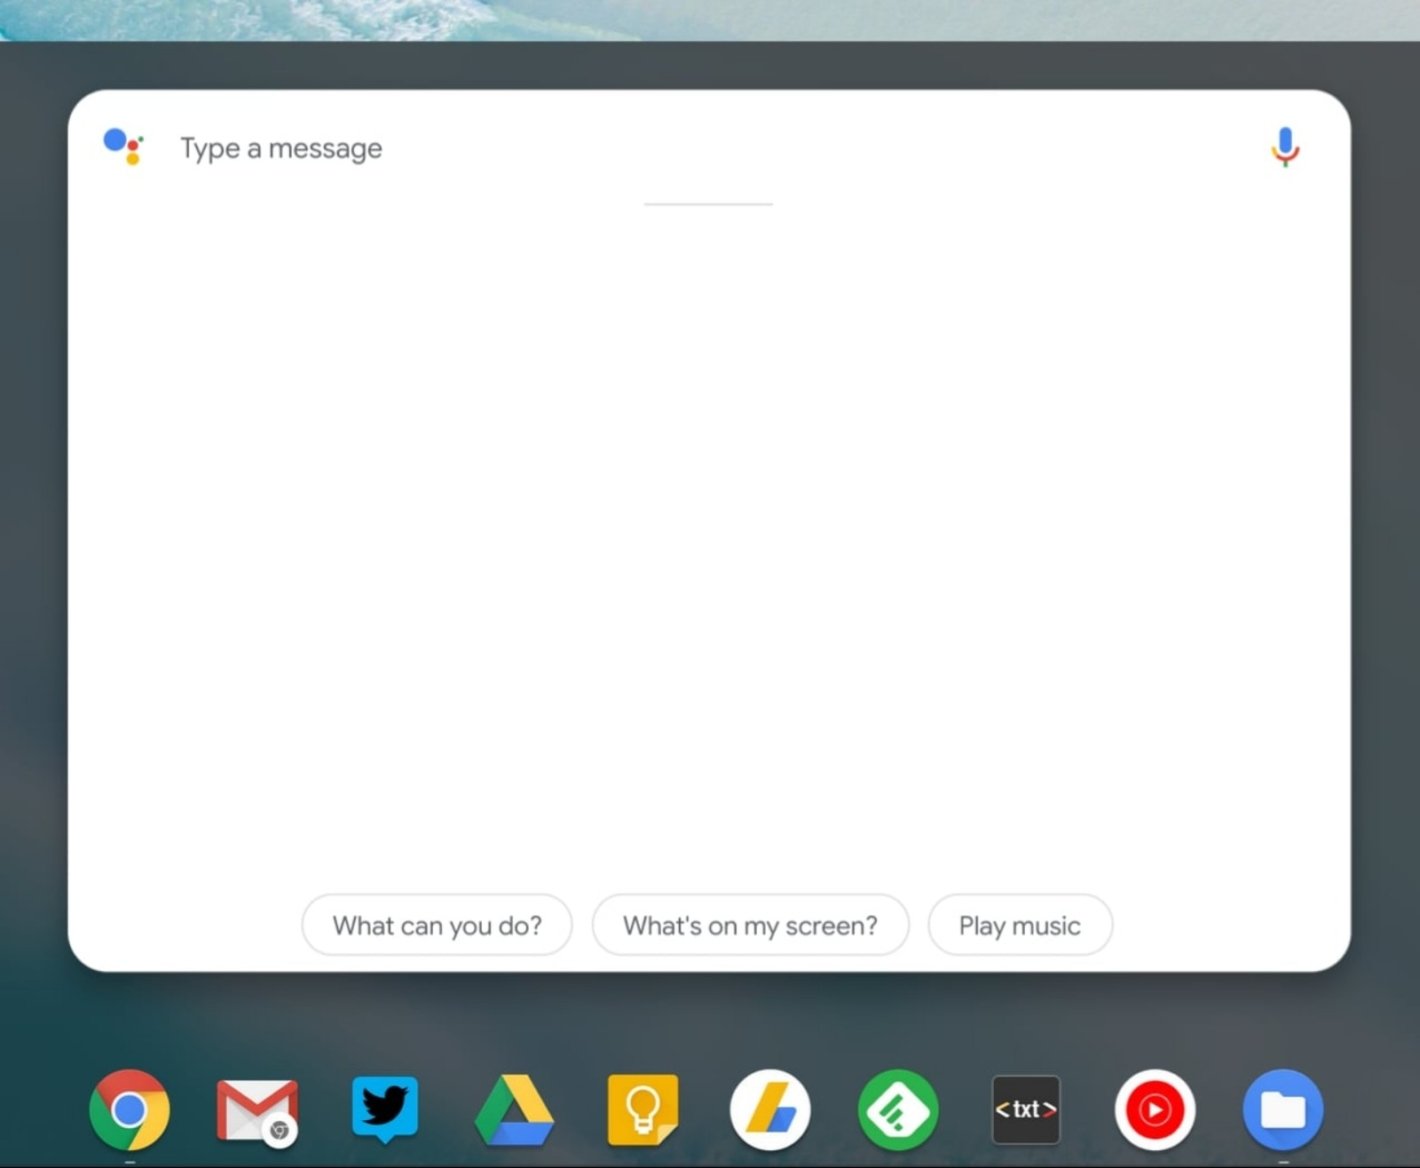Click the Google Assistant logo

tap(124, 146)
